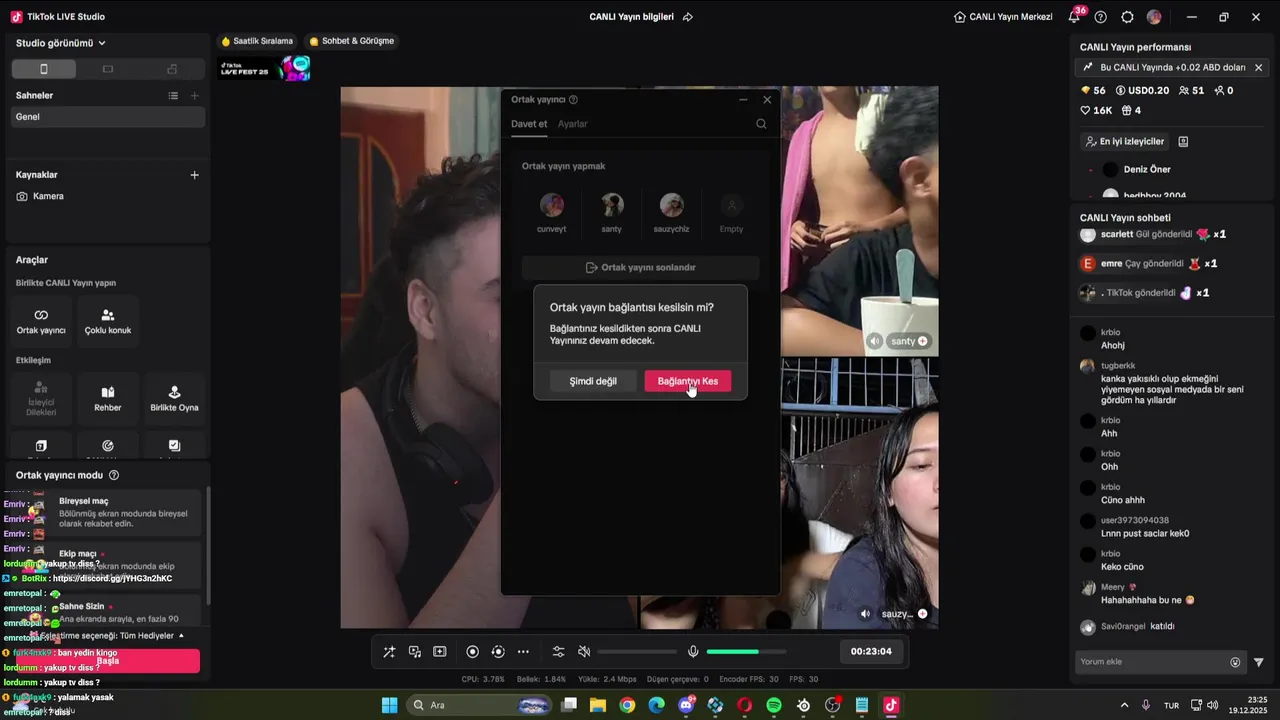Open the chat filter funnel icon

point(1259,662)
